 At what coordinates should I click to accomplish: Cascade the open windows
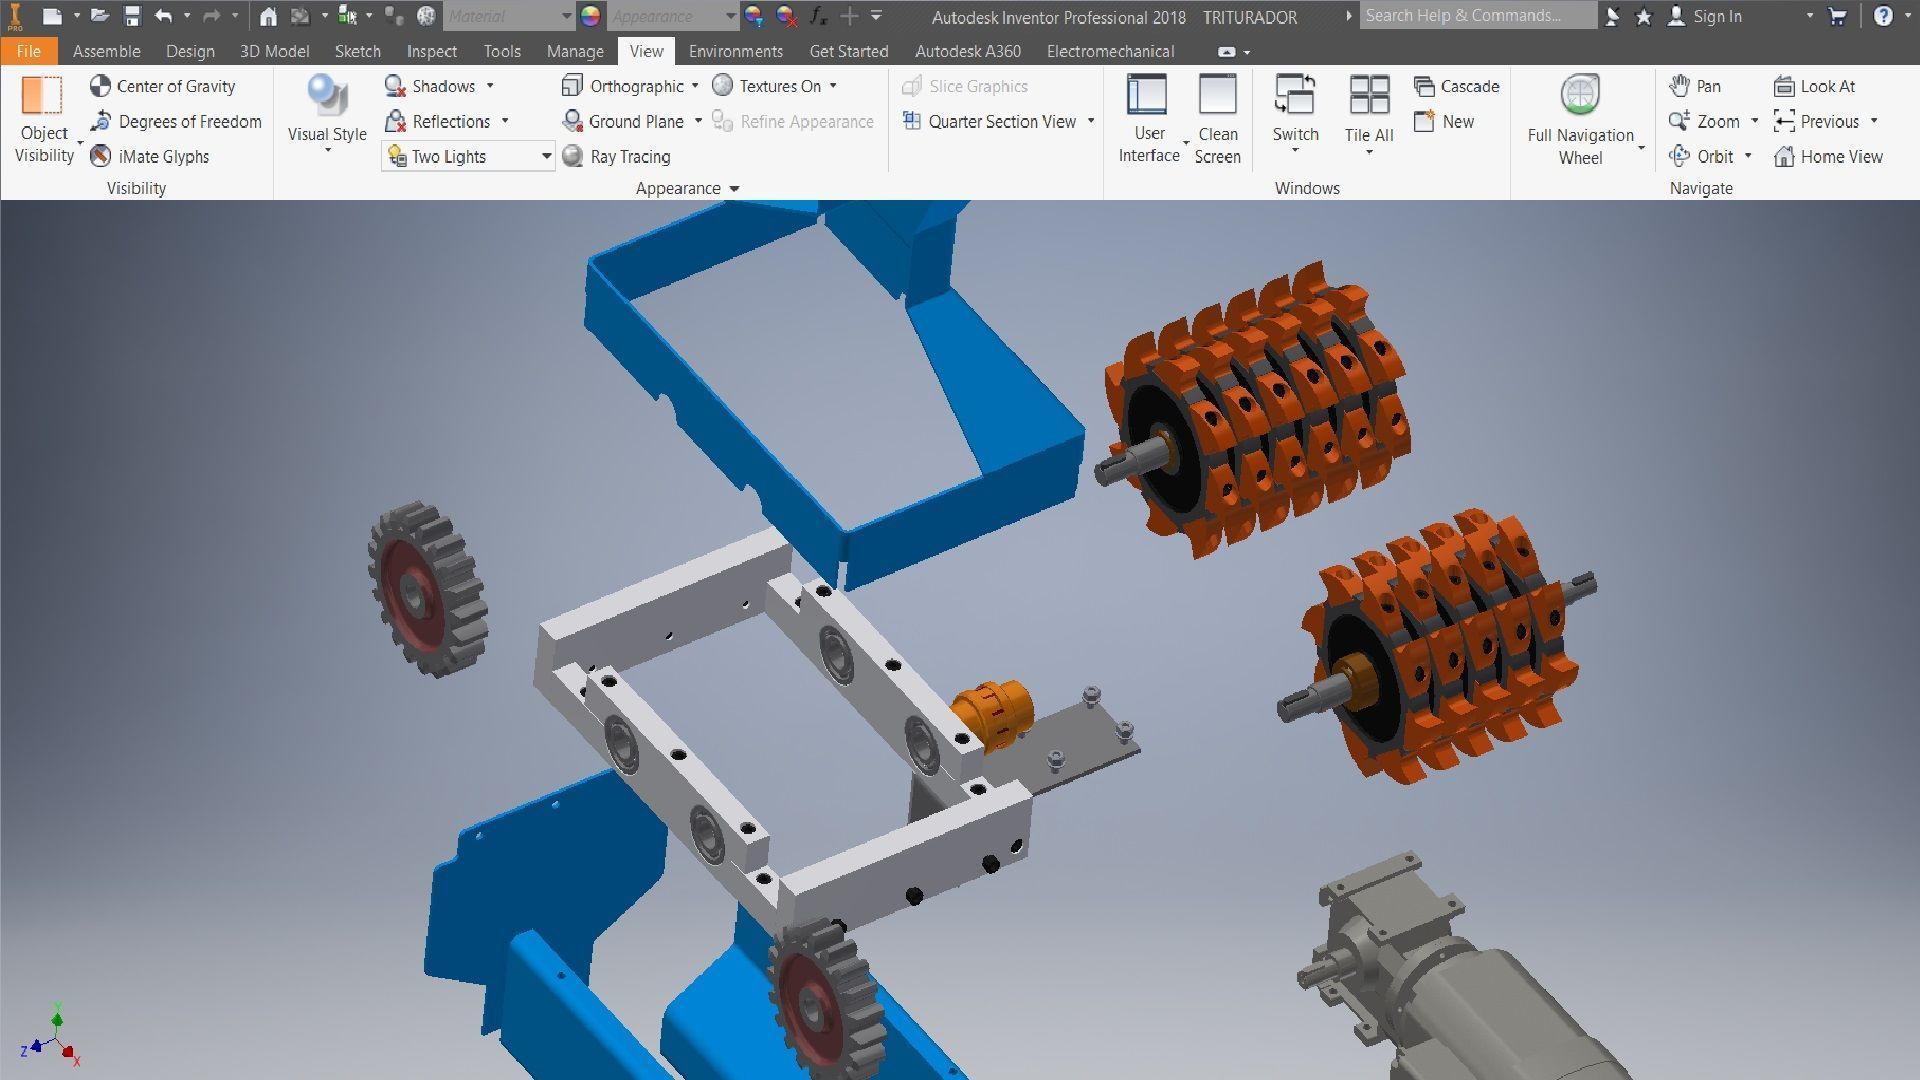point(1456,86)
